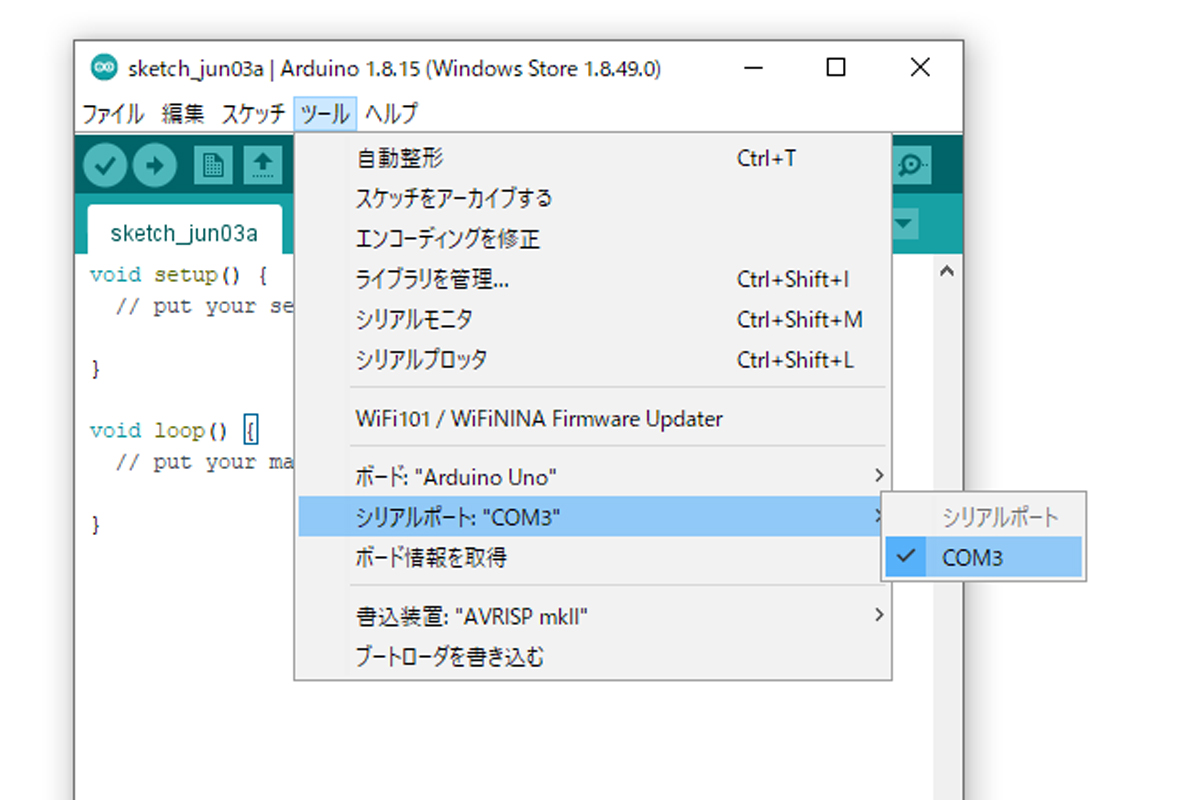
Task: Select the sketch_jun03a editor tab
Action: click(x=184, y=234)
